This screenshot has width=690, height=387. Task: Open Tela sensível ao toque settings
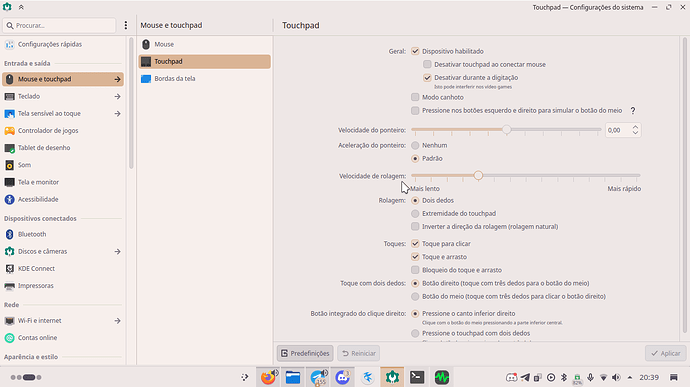pyautogui.click(x=63, y=114)
